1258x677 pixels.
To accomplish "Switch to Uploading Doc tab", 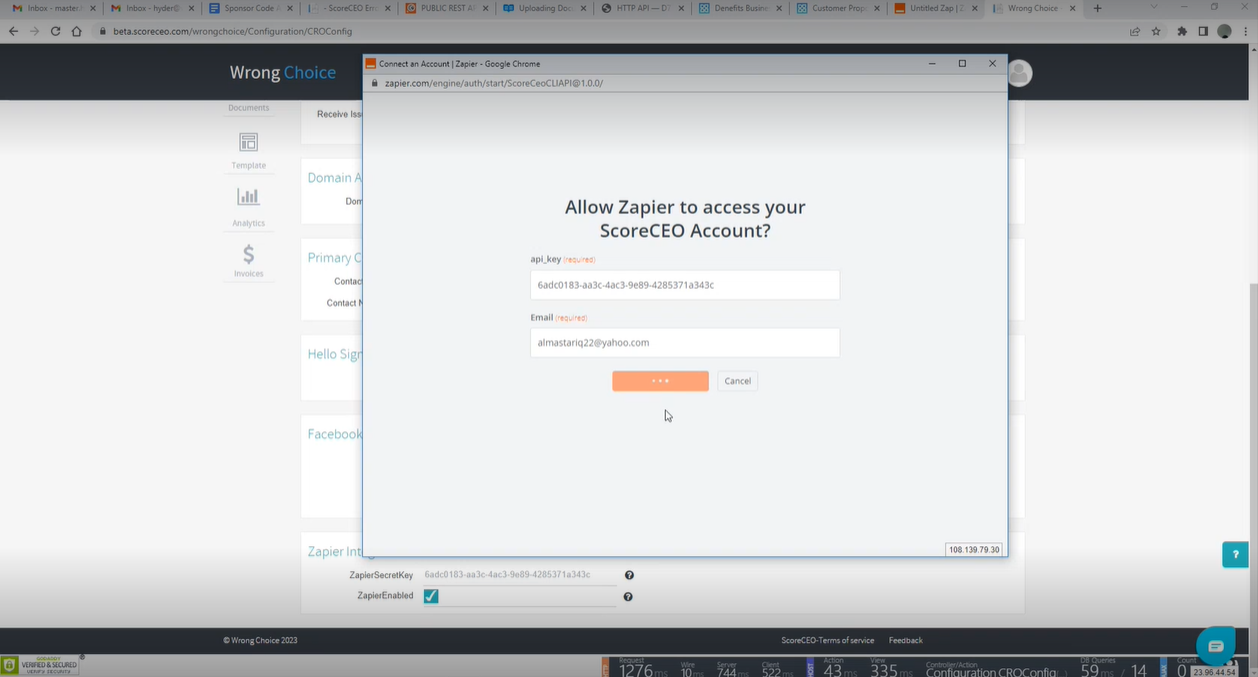I will click(544, 8).
